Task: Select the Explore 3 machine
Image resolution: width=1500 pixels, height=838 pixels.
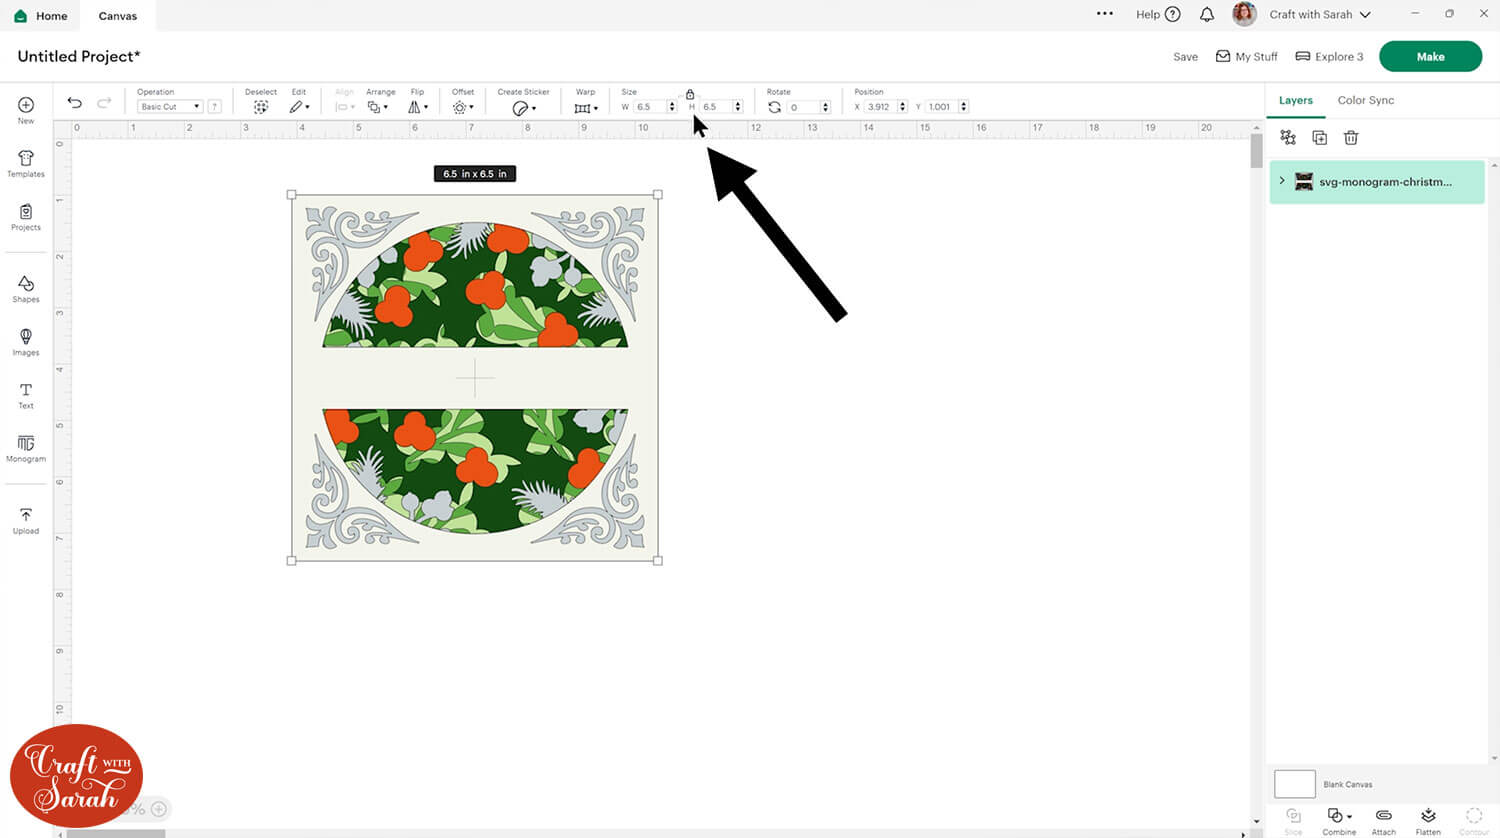Action: 1329,57
